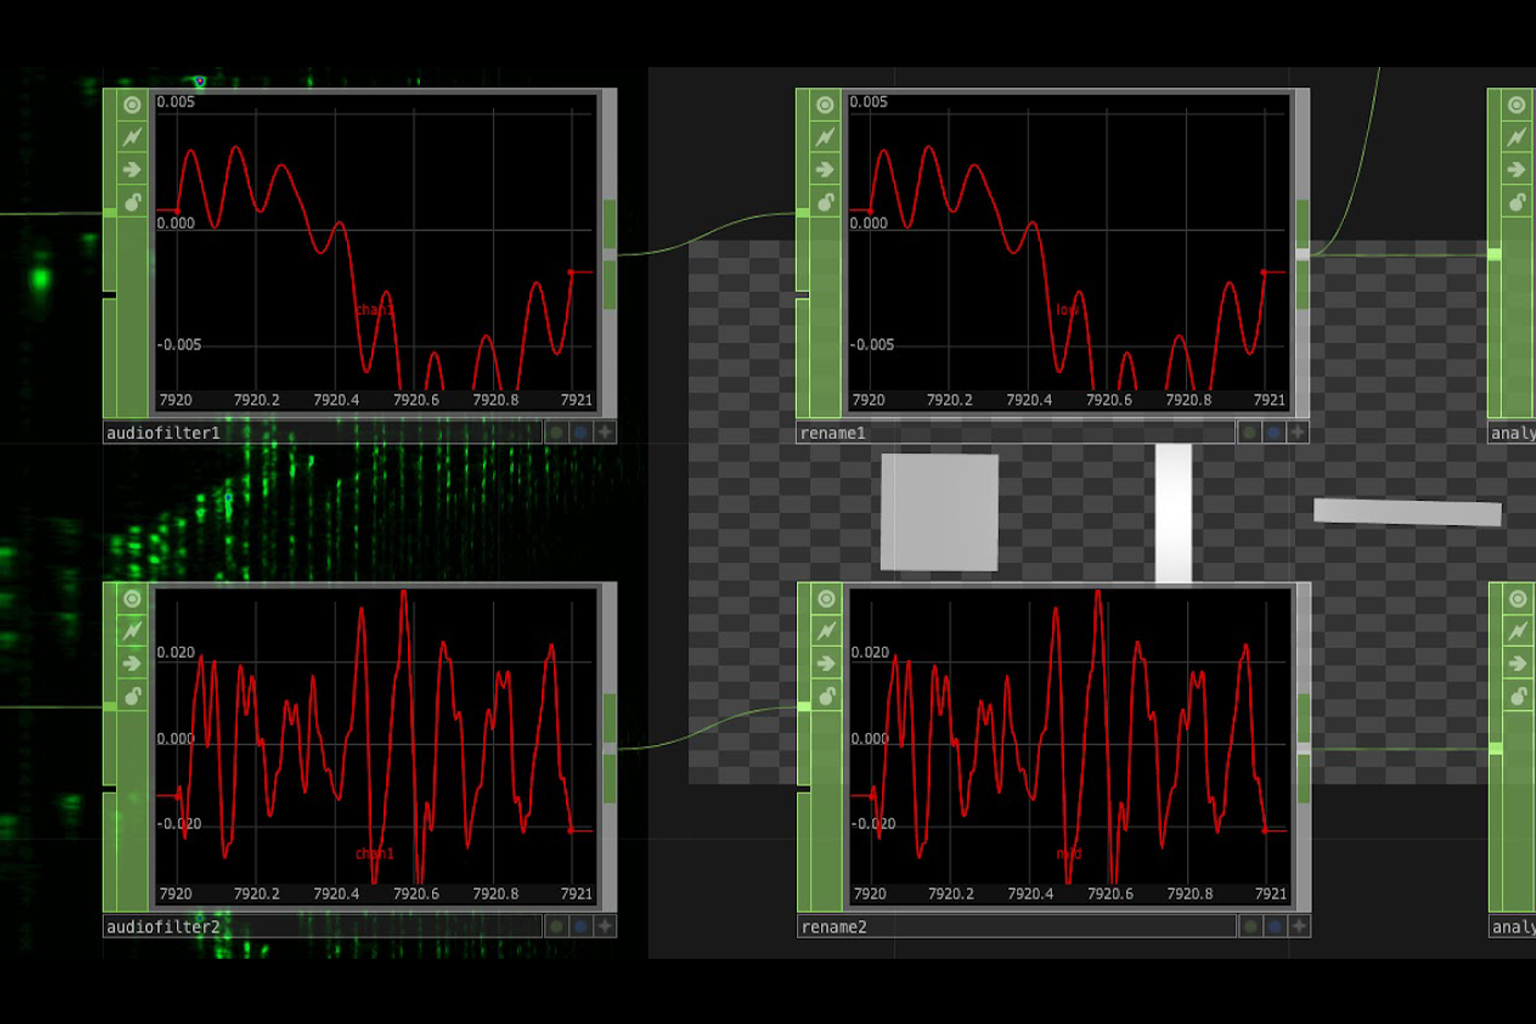
Task: Toggle lock flag on the upper analyze node
Action: [1517, 203]
